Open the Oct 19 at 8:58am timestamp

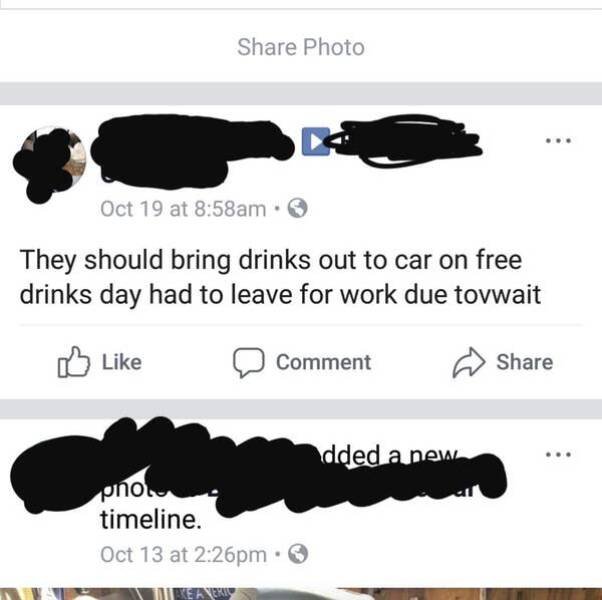pos(183,209)
